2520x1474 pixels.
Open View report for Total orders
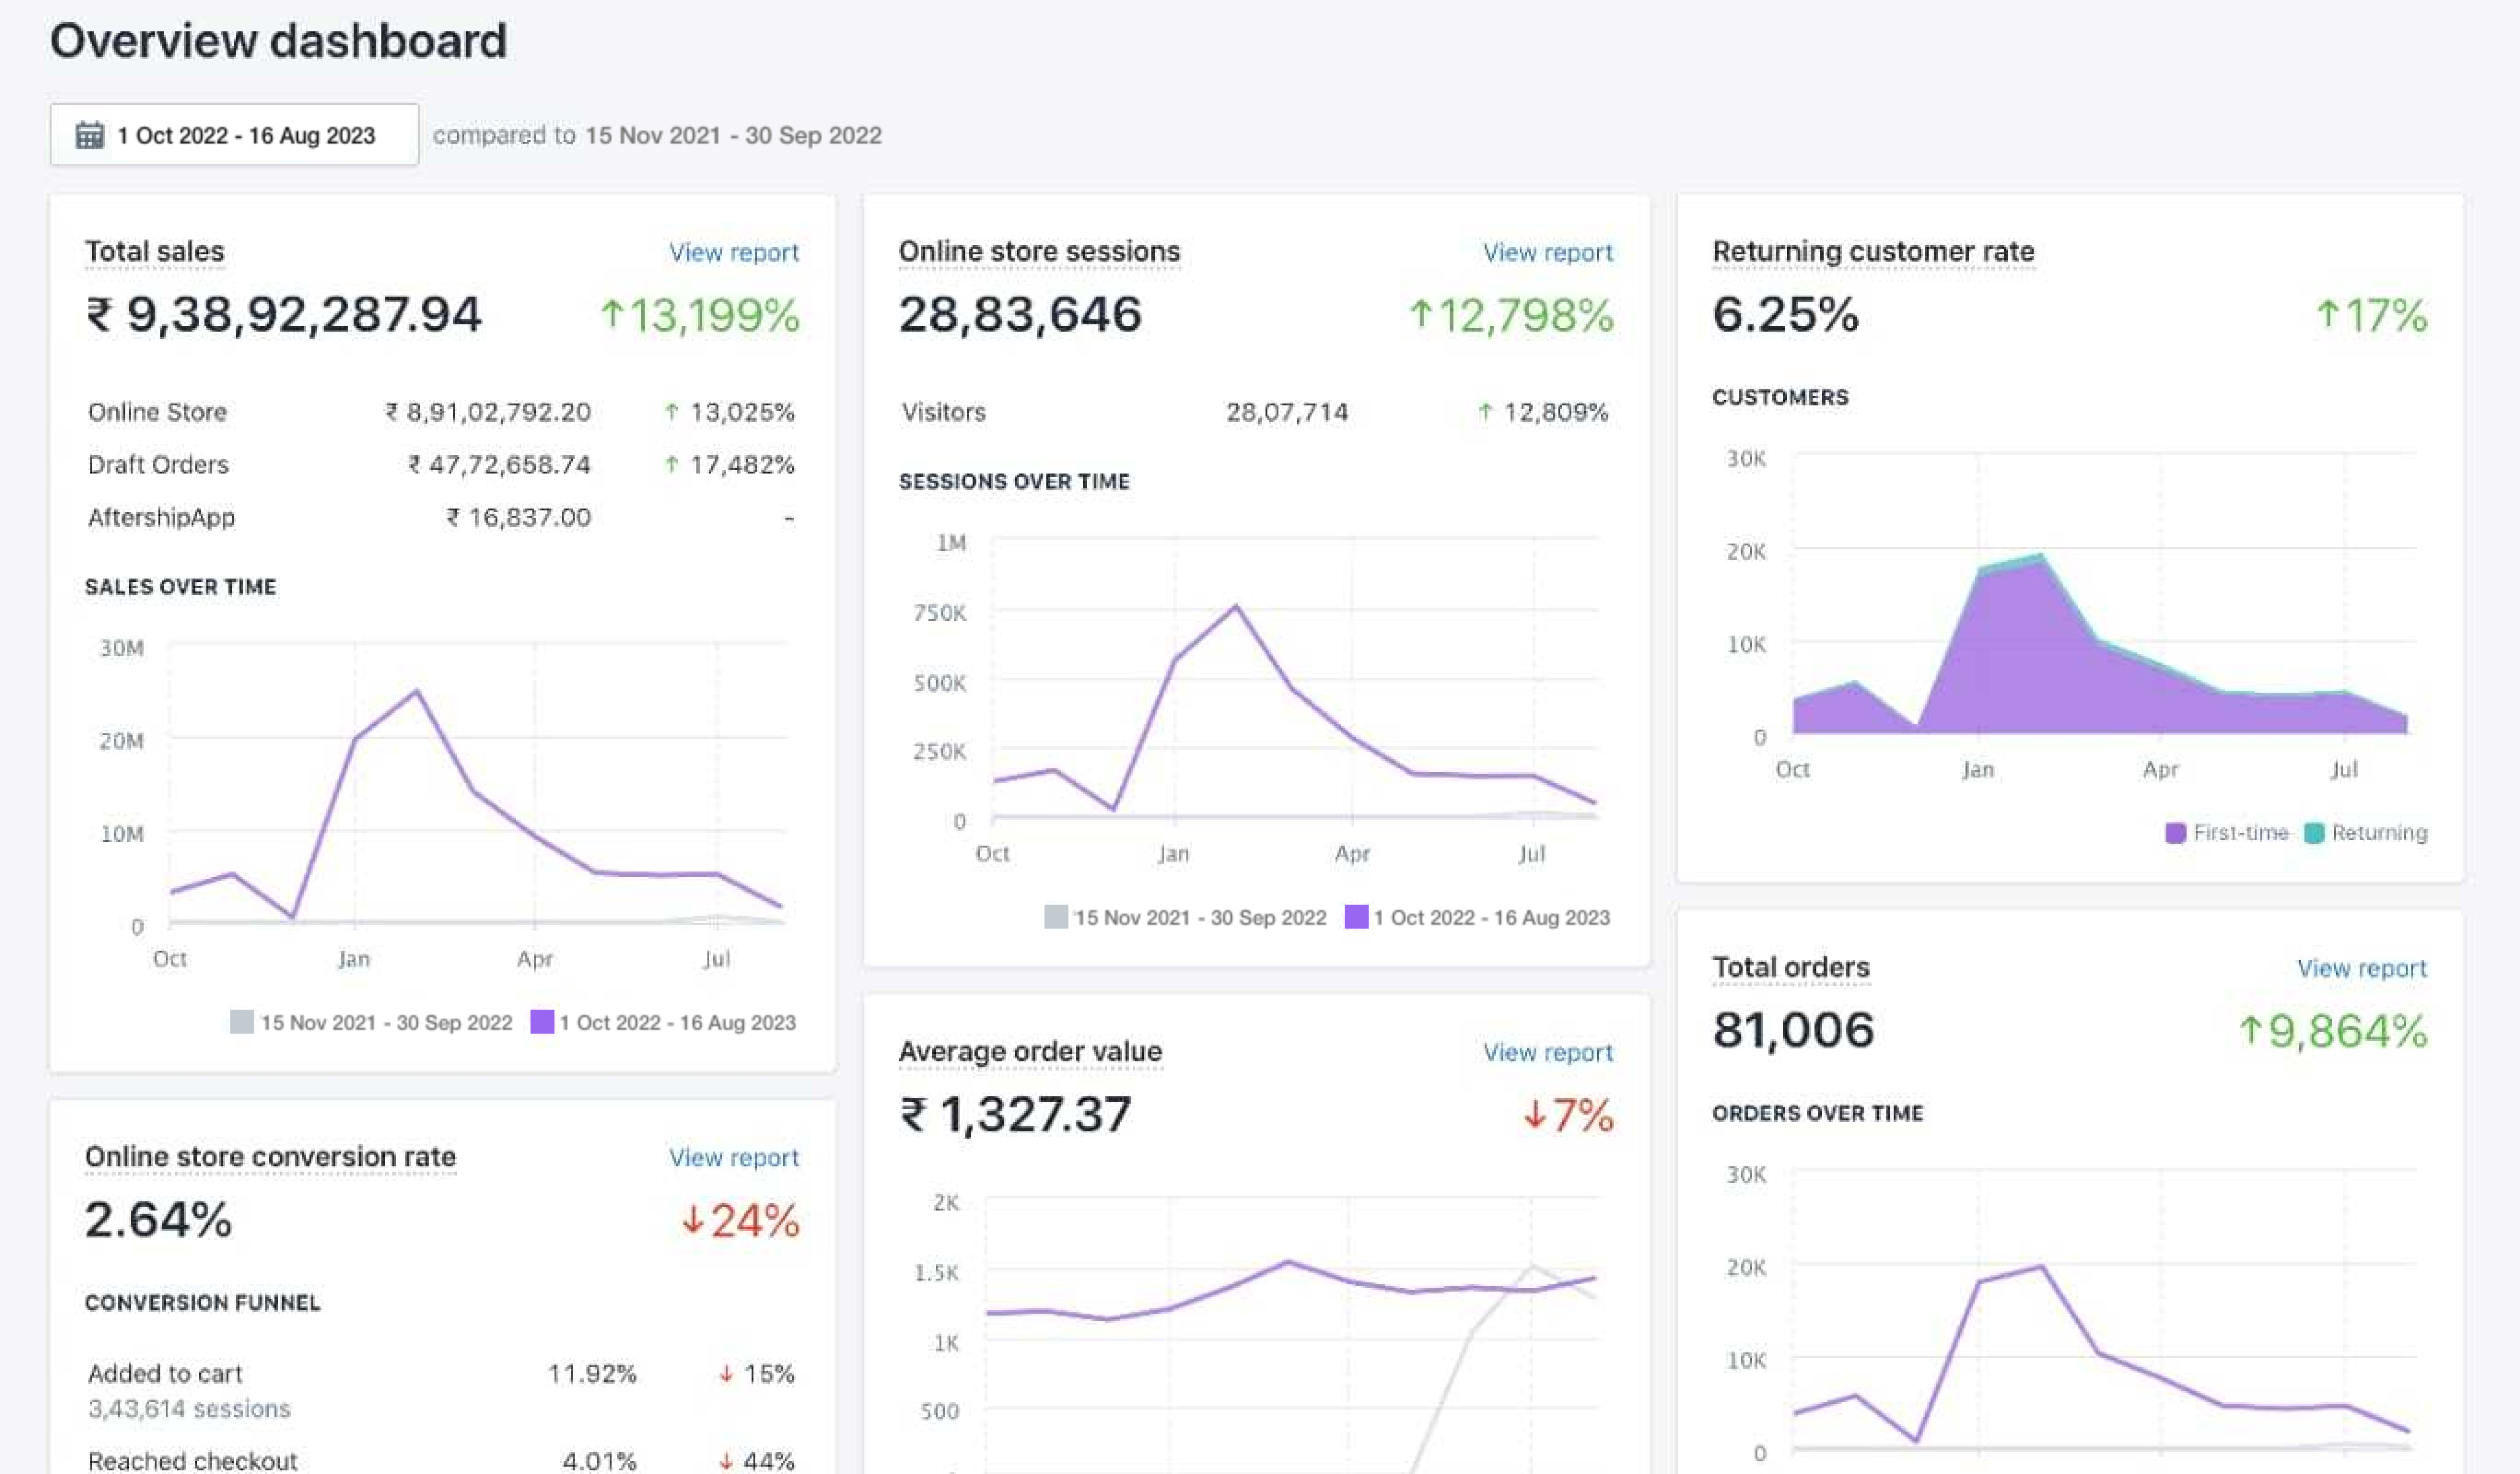click(x=2361, y=968)
